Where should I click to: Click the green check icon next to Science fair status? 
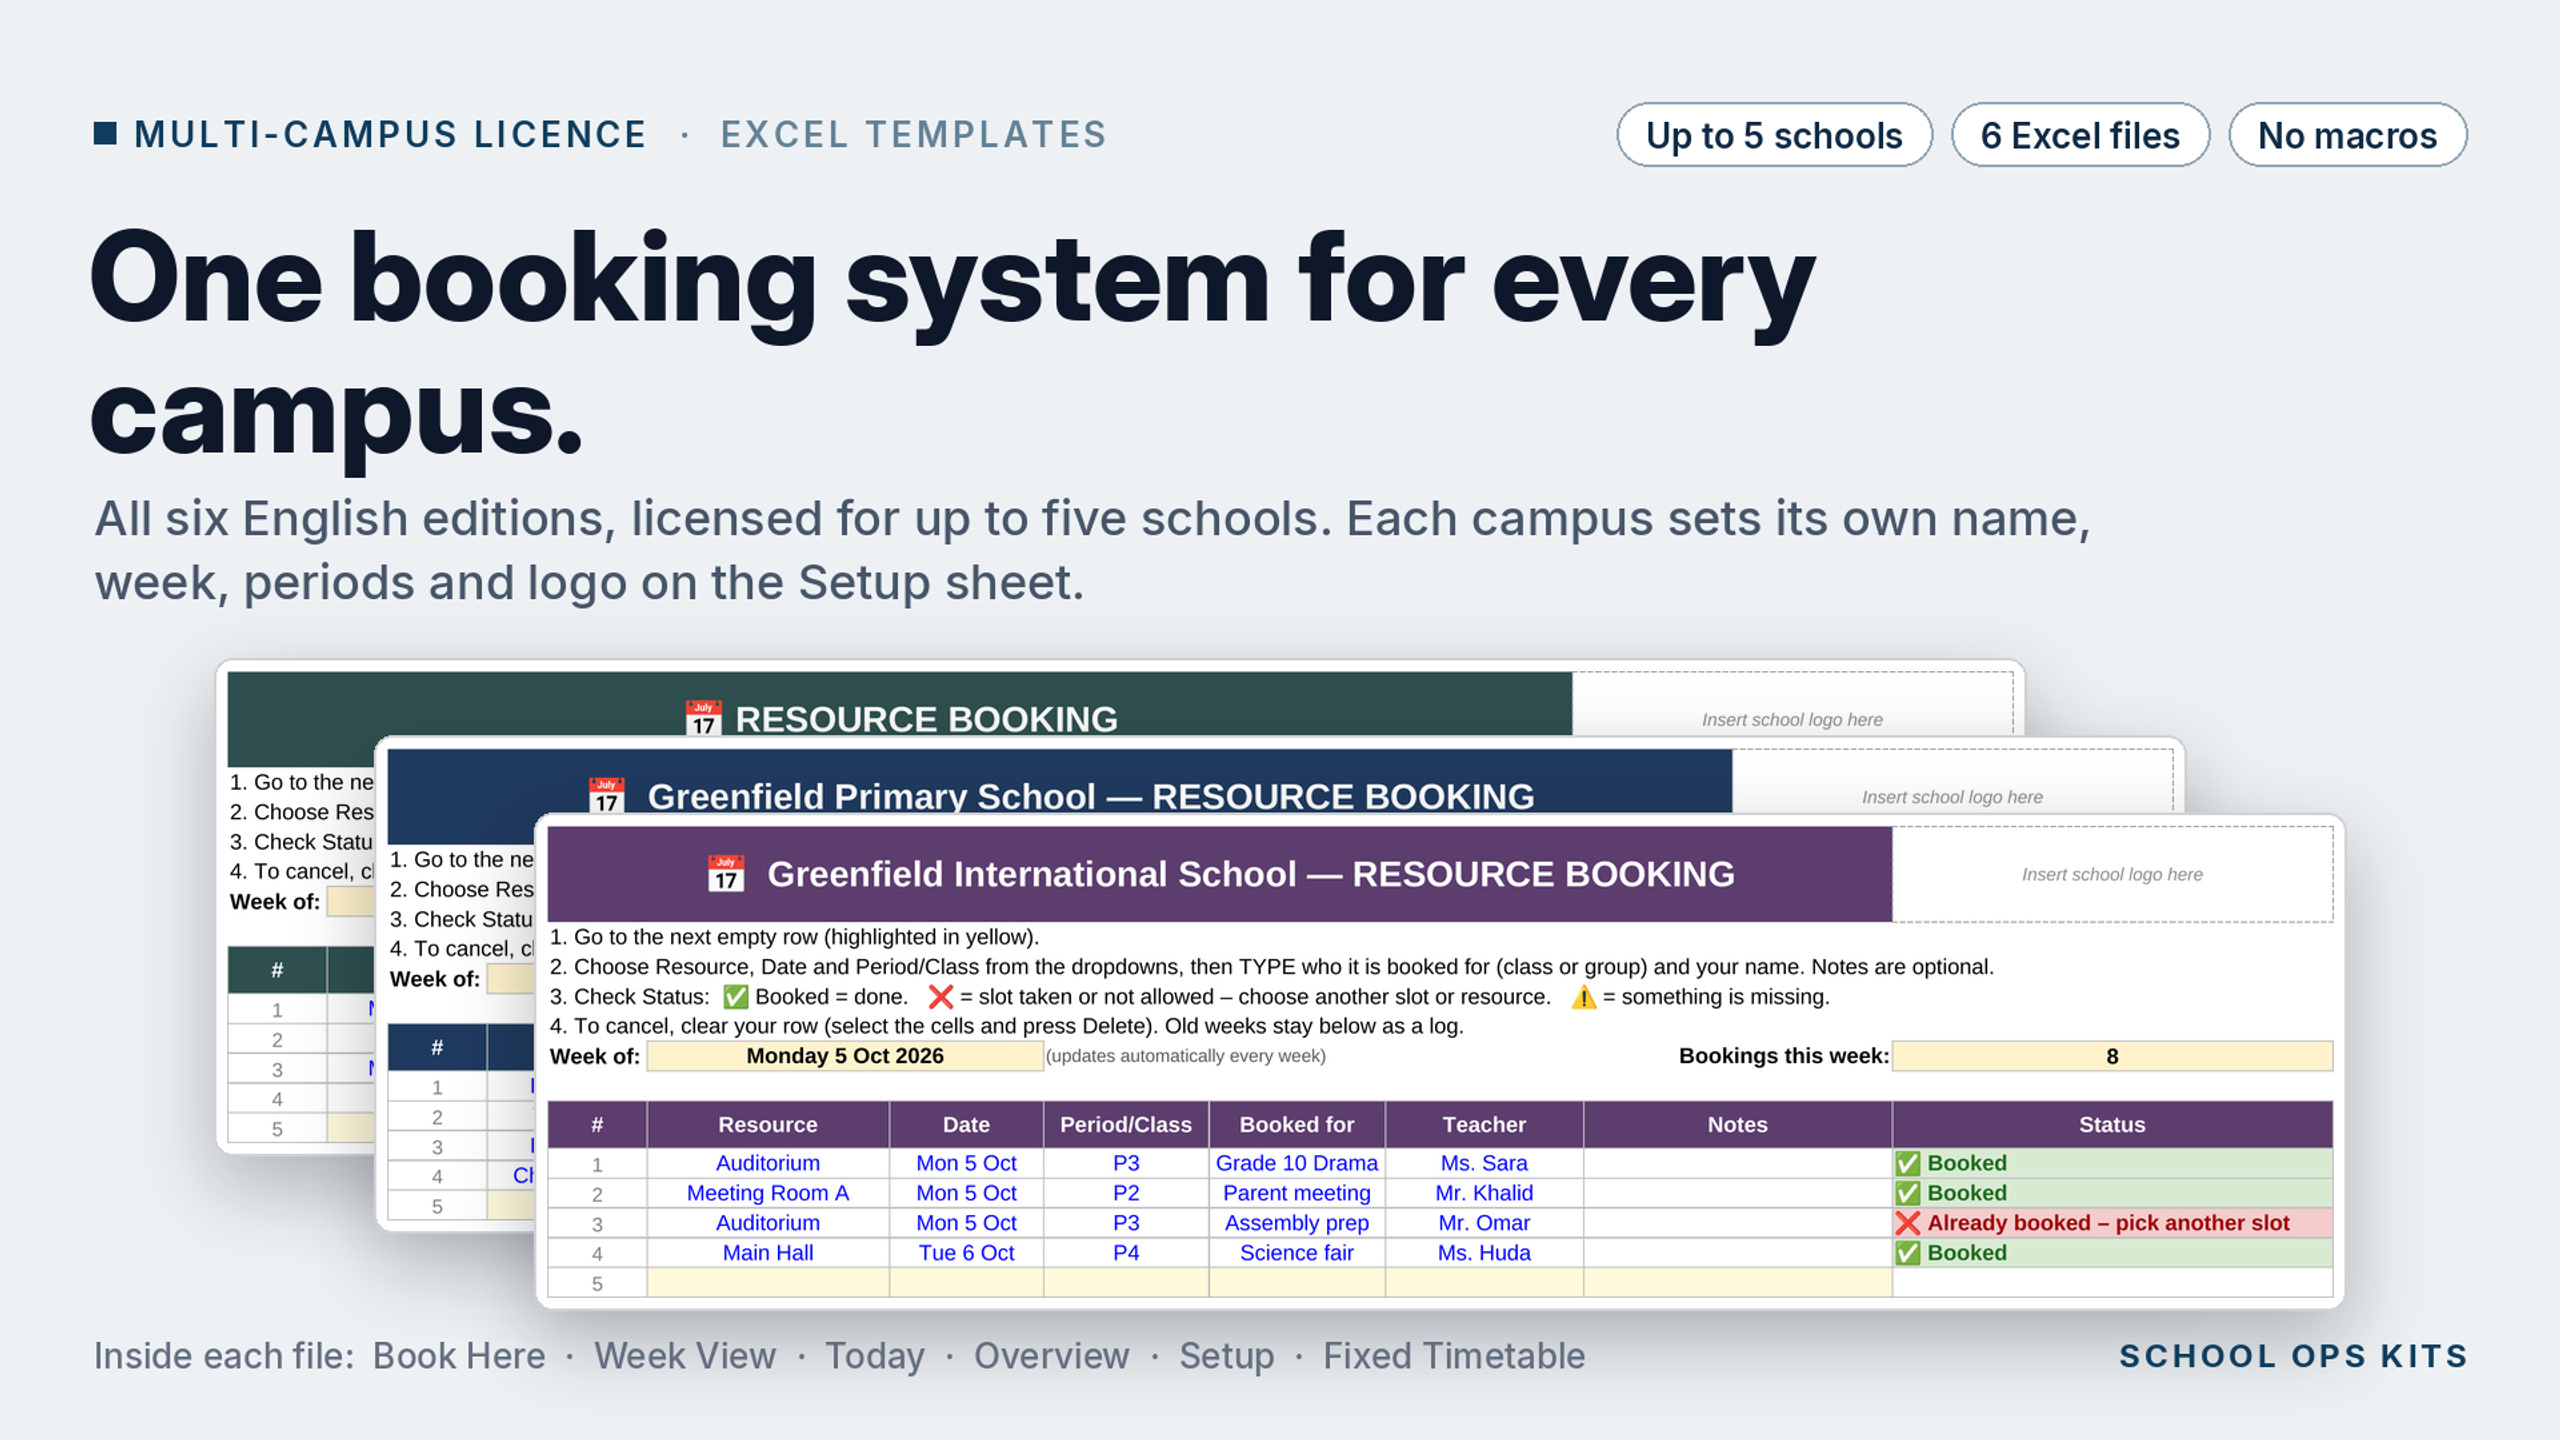tap(1908, 1253)
